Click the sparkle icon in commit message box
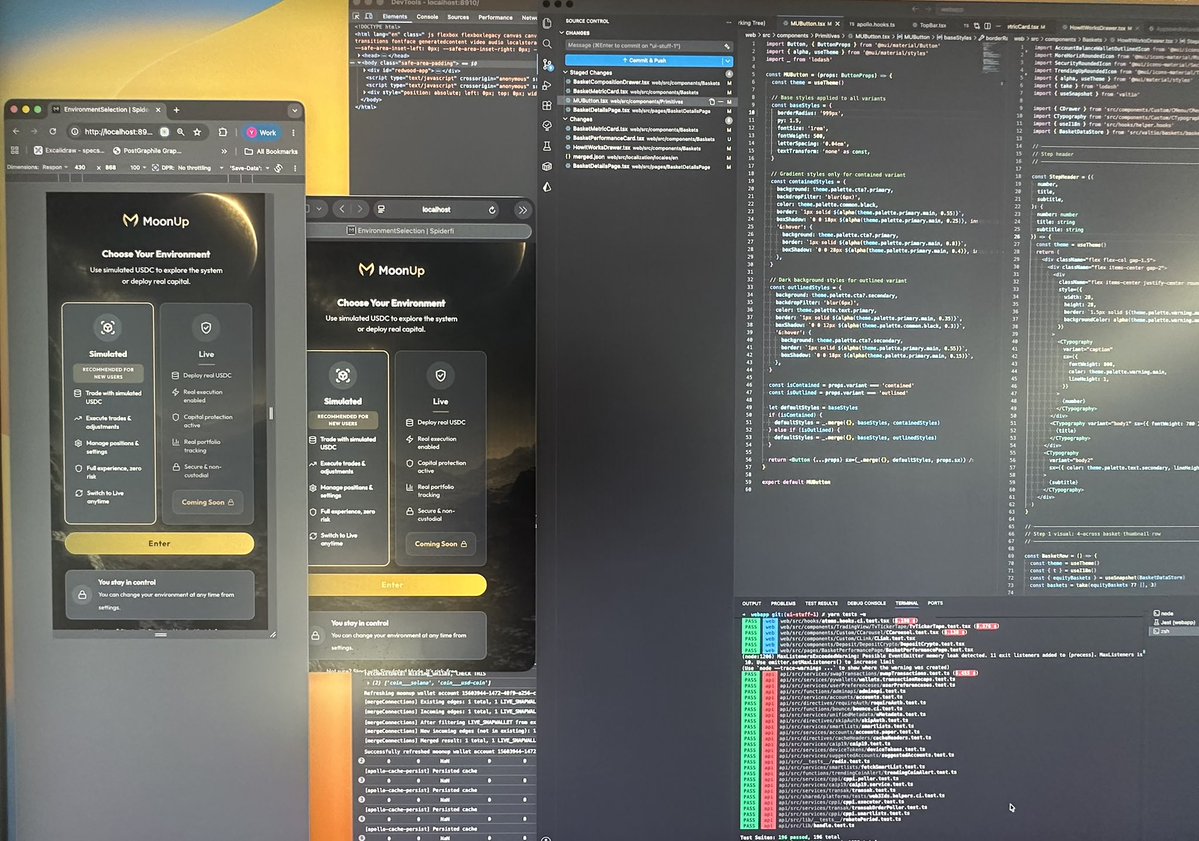The height and width of the screenshot is (841, 1199). click(726, 46)
